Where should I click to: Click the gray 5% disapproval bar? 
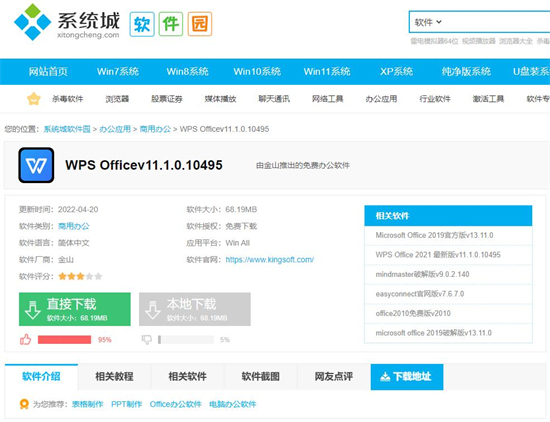click(186, 340)
